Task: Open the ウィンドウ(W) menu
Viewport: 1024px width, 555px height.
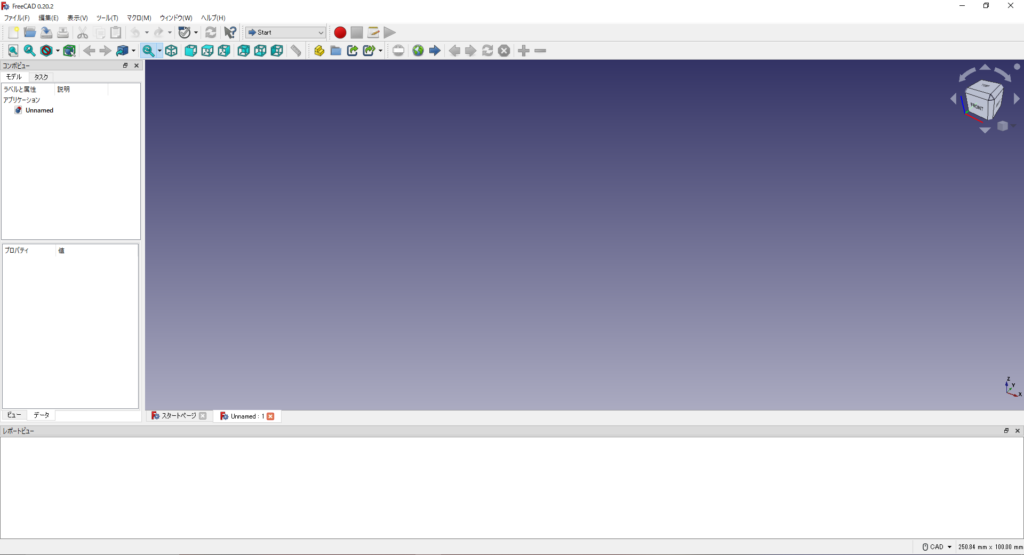Action: (176, 18)
